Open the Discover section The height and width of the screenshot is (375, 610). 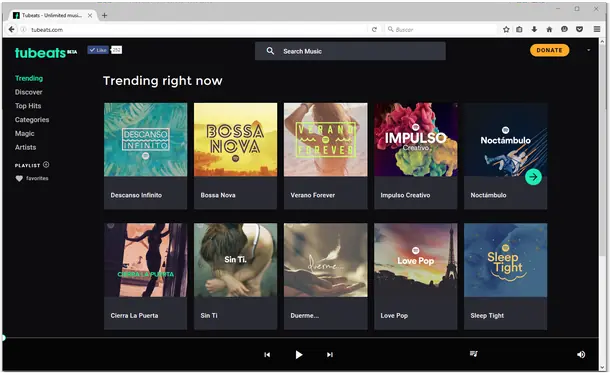[28, 92]
